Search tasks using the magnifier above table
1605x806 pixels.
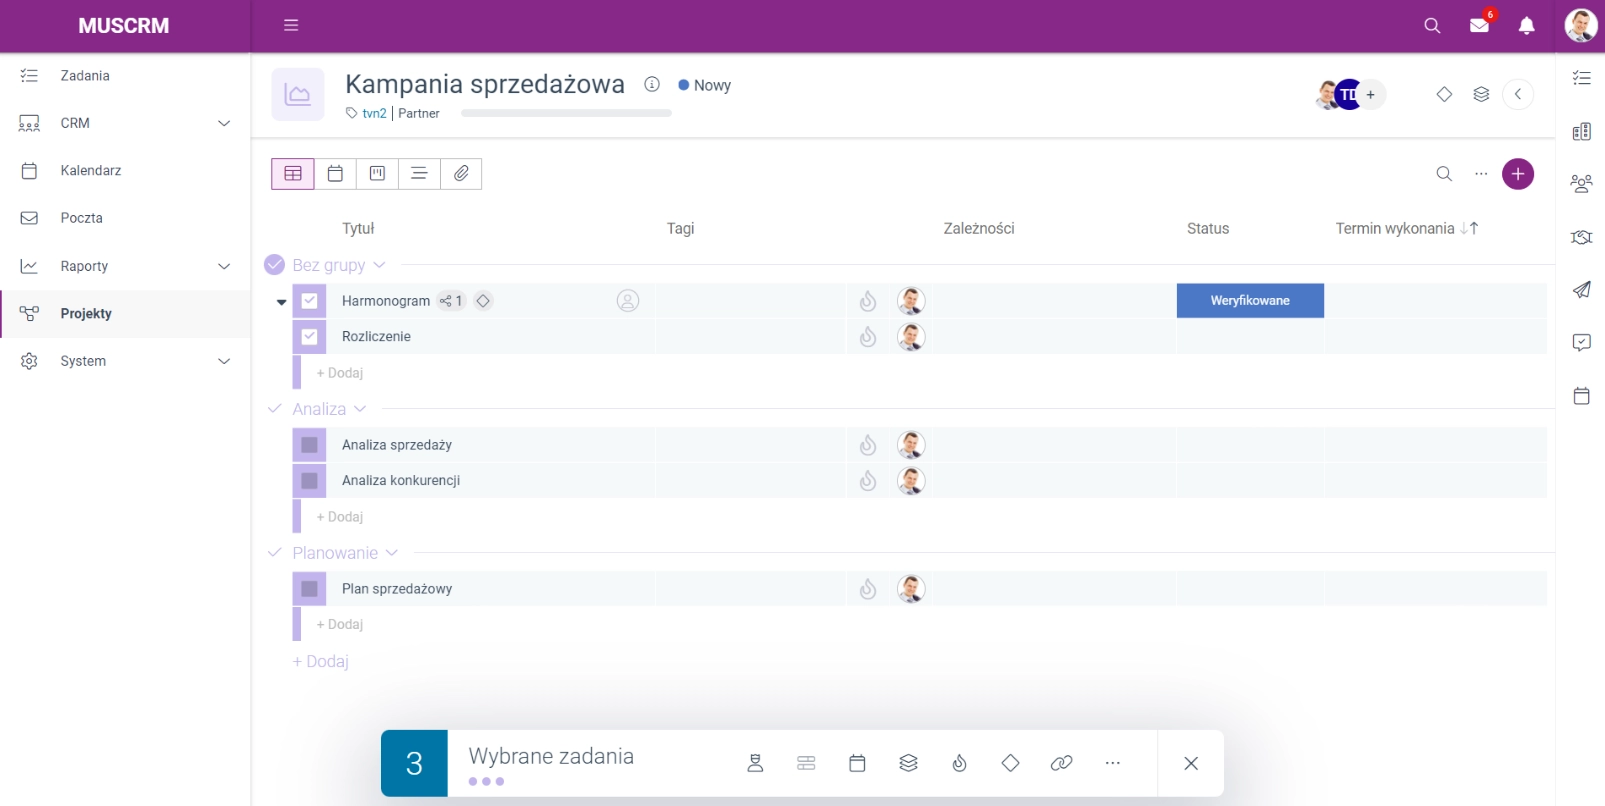1444,174
